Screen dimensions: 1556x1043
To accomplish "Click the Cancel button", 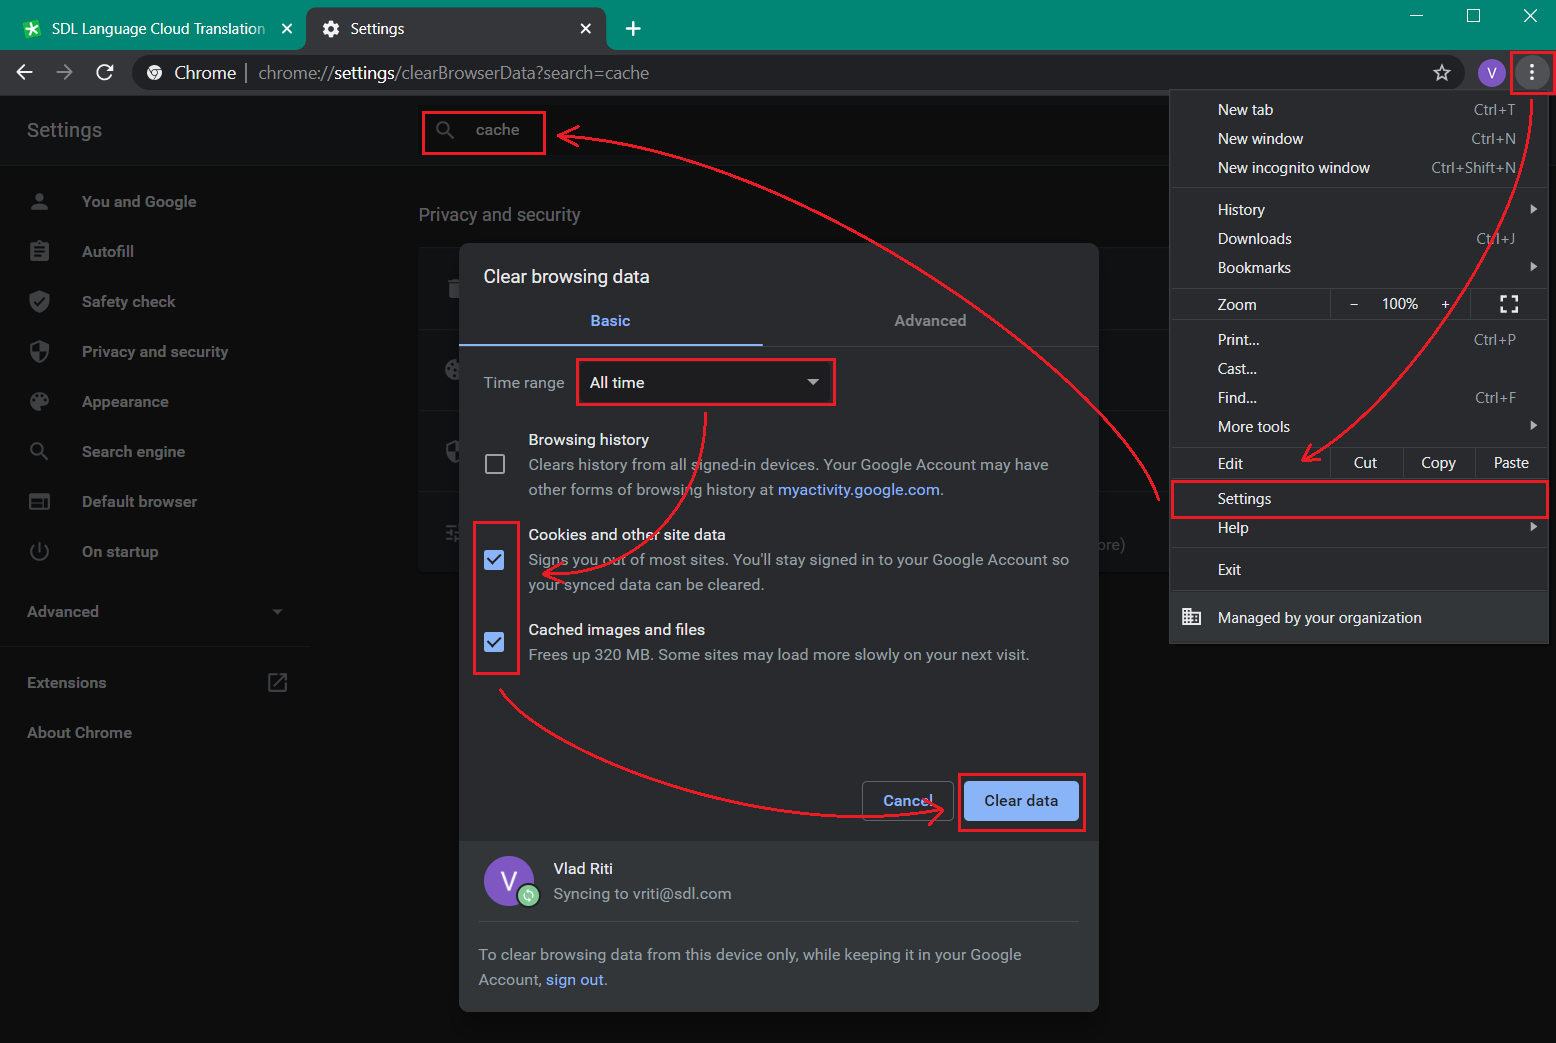I will click(908, 800).
